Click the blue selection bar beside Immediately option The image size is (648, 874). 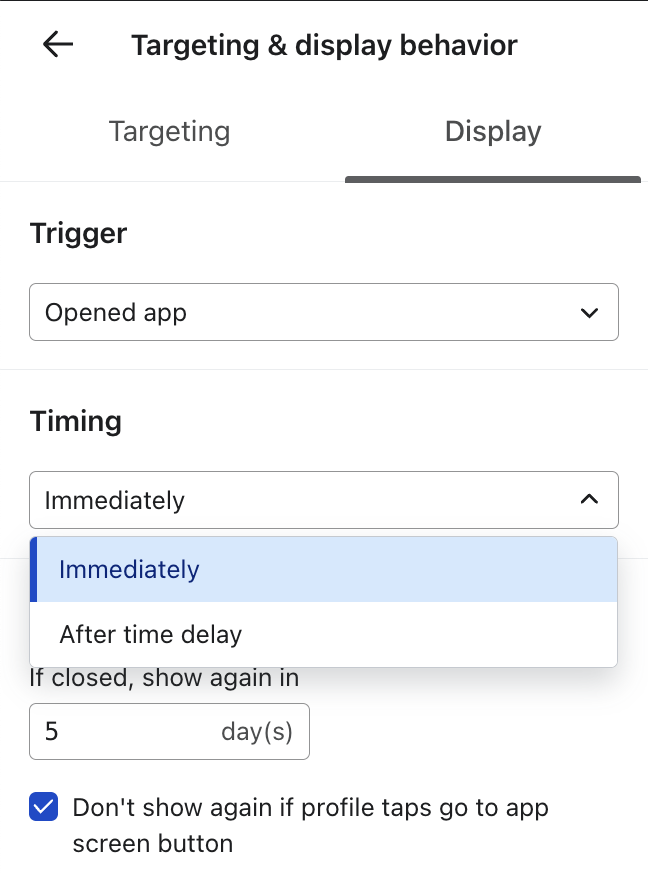pos(34,570)
